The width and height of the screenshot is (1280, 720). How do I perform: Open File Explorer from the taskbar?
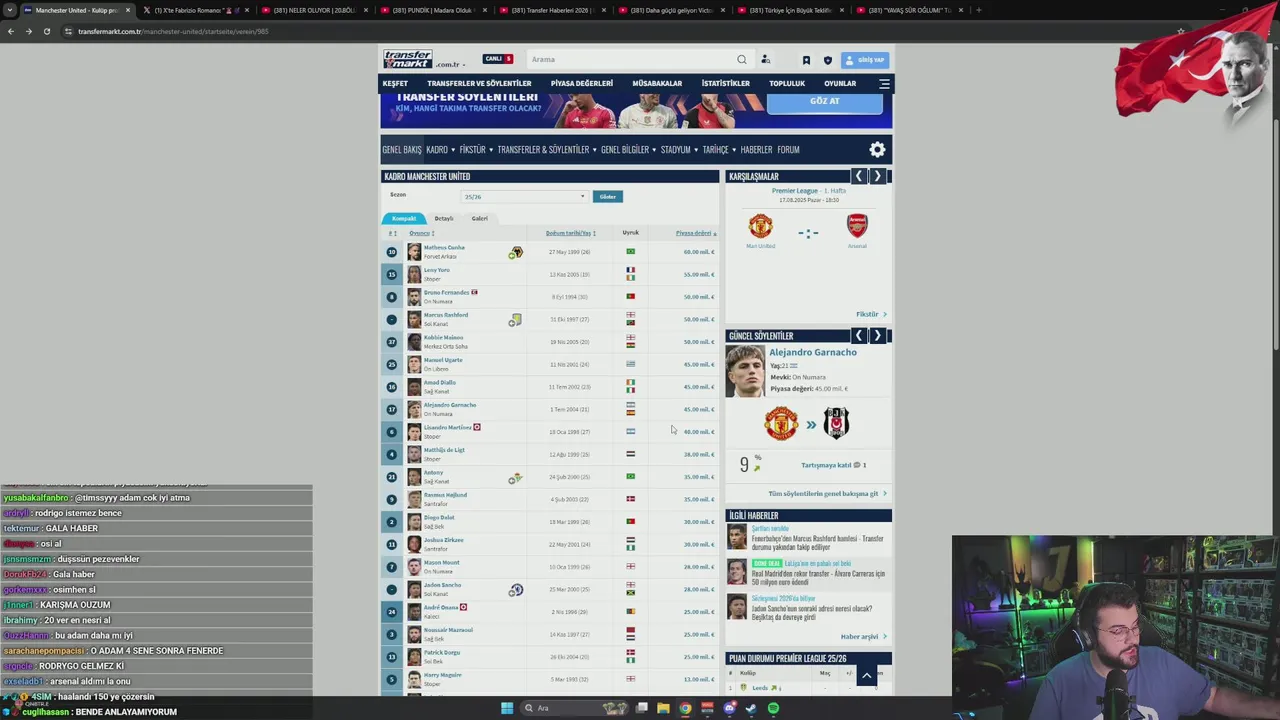[x=663, y=708]
